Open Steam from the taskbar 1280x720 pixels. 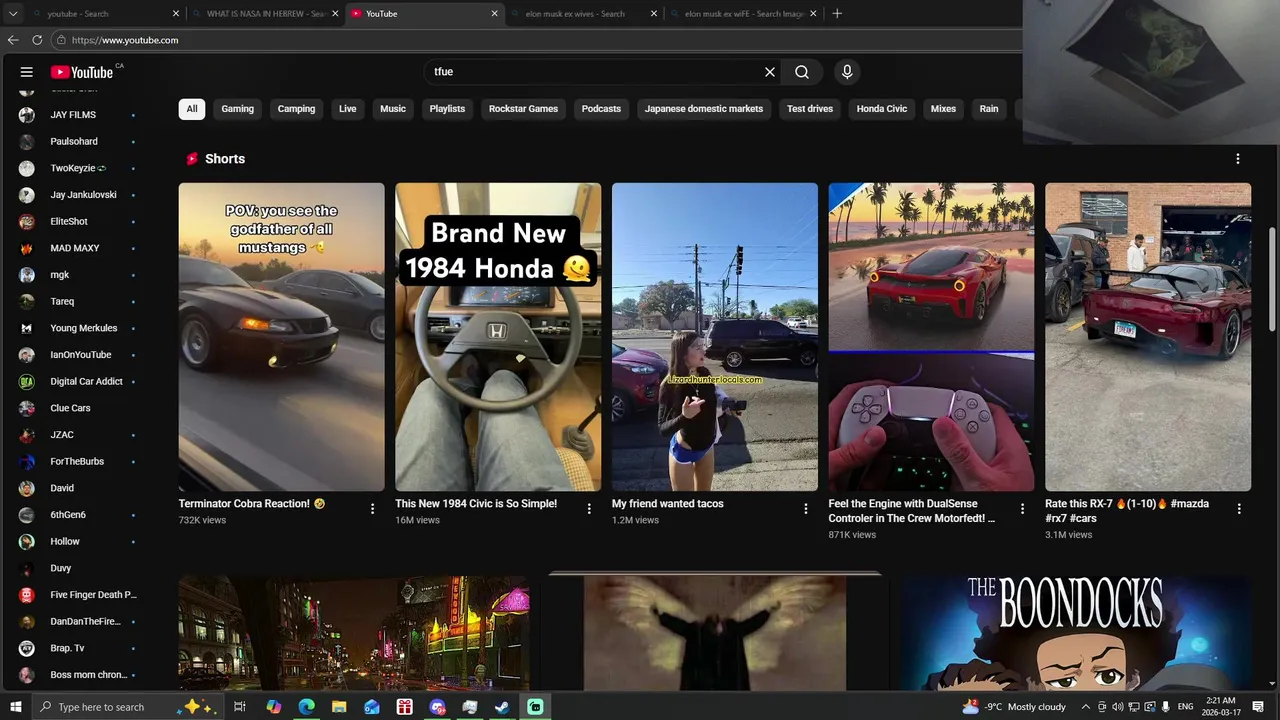tap(502, 707)
